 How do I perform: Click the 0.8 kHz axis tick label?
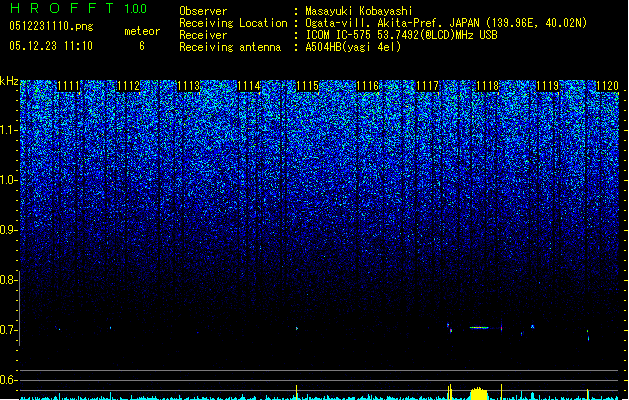click(x=9, y=280)
